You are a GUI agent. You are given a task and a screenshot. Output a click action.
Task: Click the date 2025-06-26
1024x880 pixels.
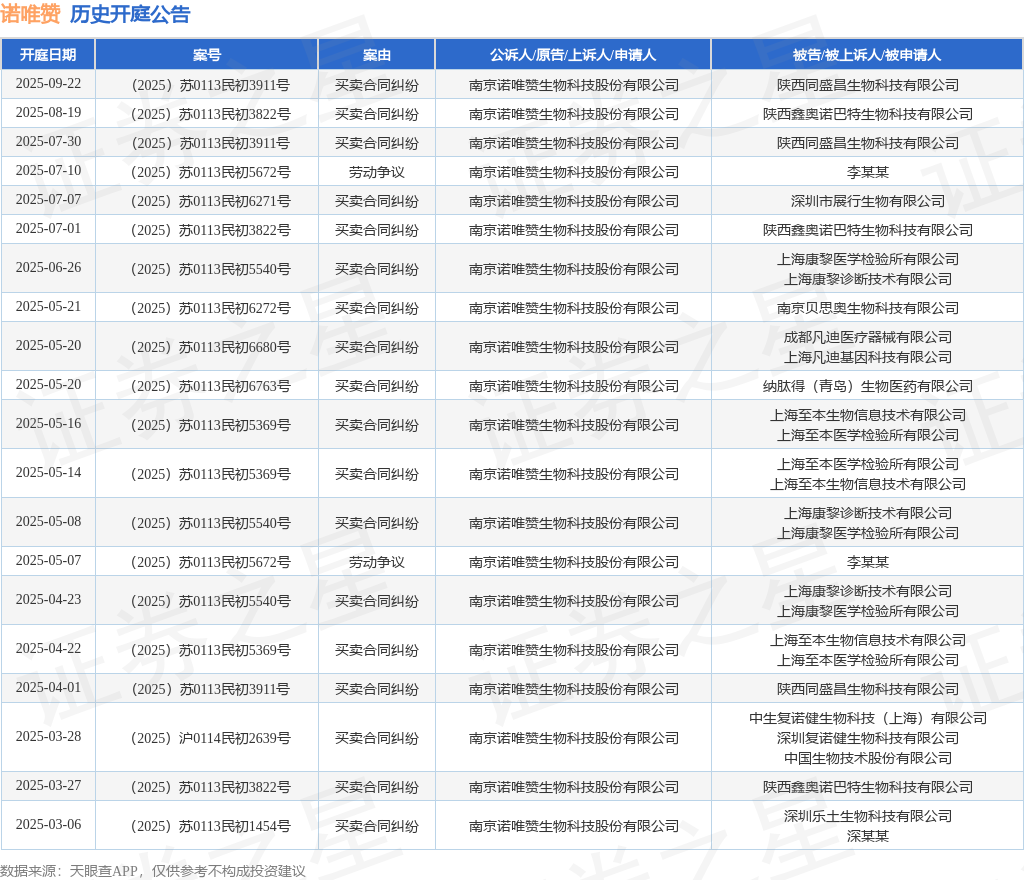click(x=48, y=268)
